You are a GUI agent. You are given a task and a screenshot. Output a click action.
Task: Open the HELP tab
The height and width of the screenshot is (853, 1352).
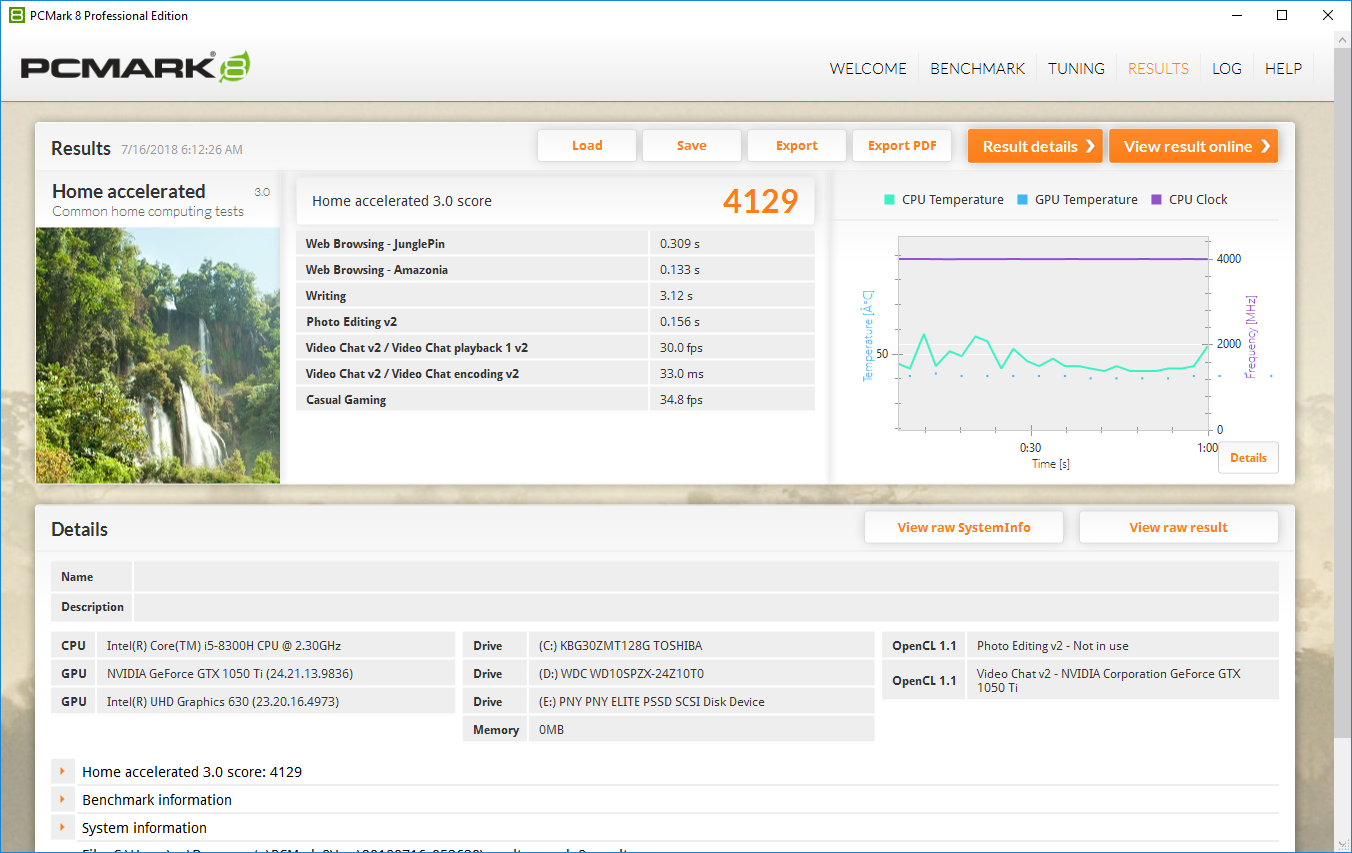point(1283,69)
